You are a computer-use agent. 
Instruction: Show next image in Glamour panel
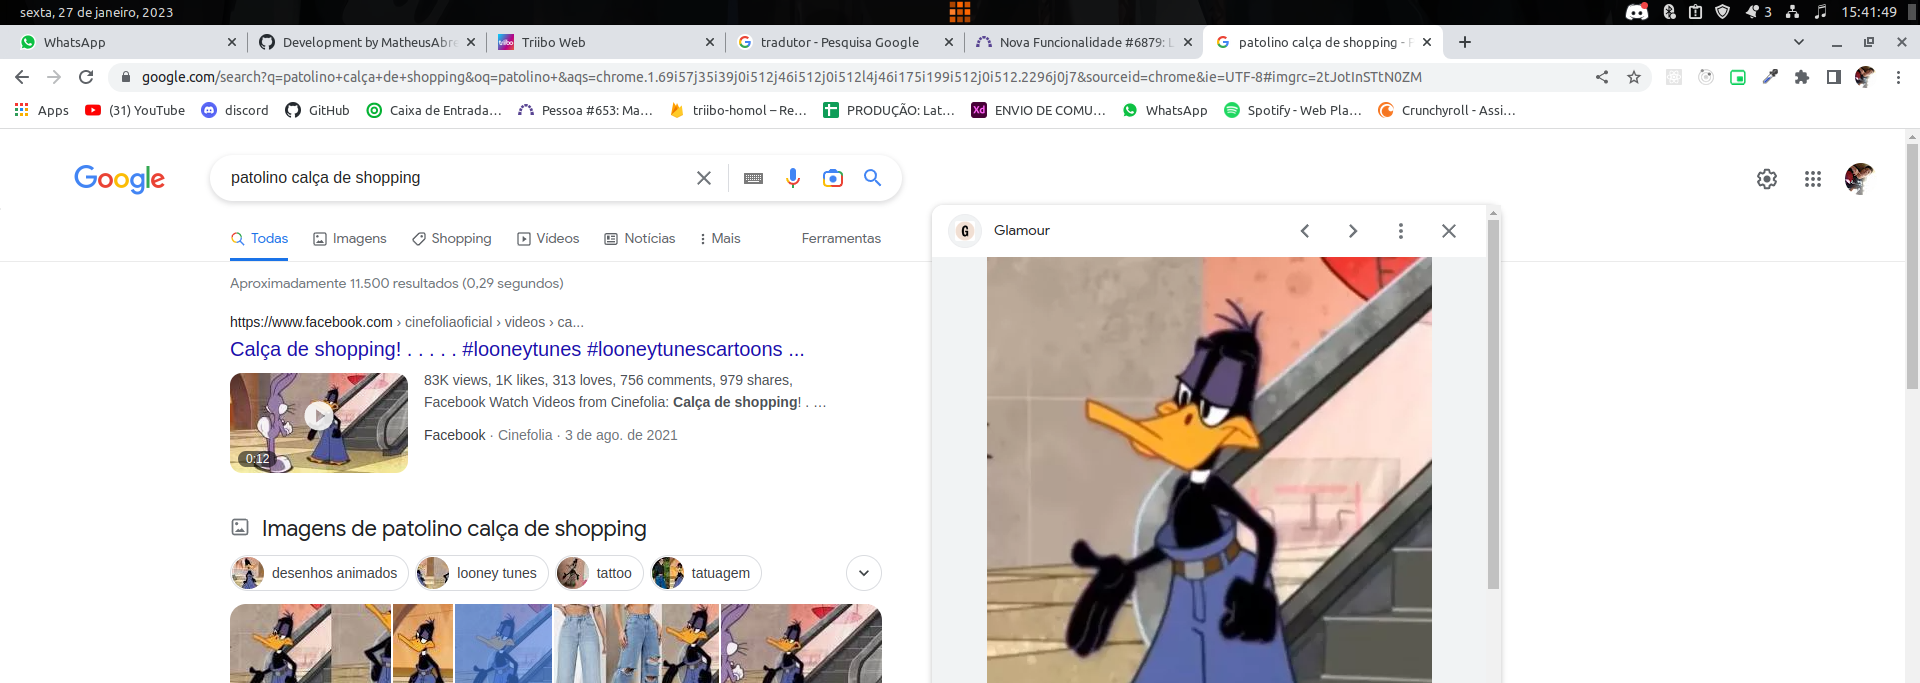point(1353,231)
